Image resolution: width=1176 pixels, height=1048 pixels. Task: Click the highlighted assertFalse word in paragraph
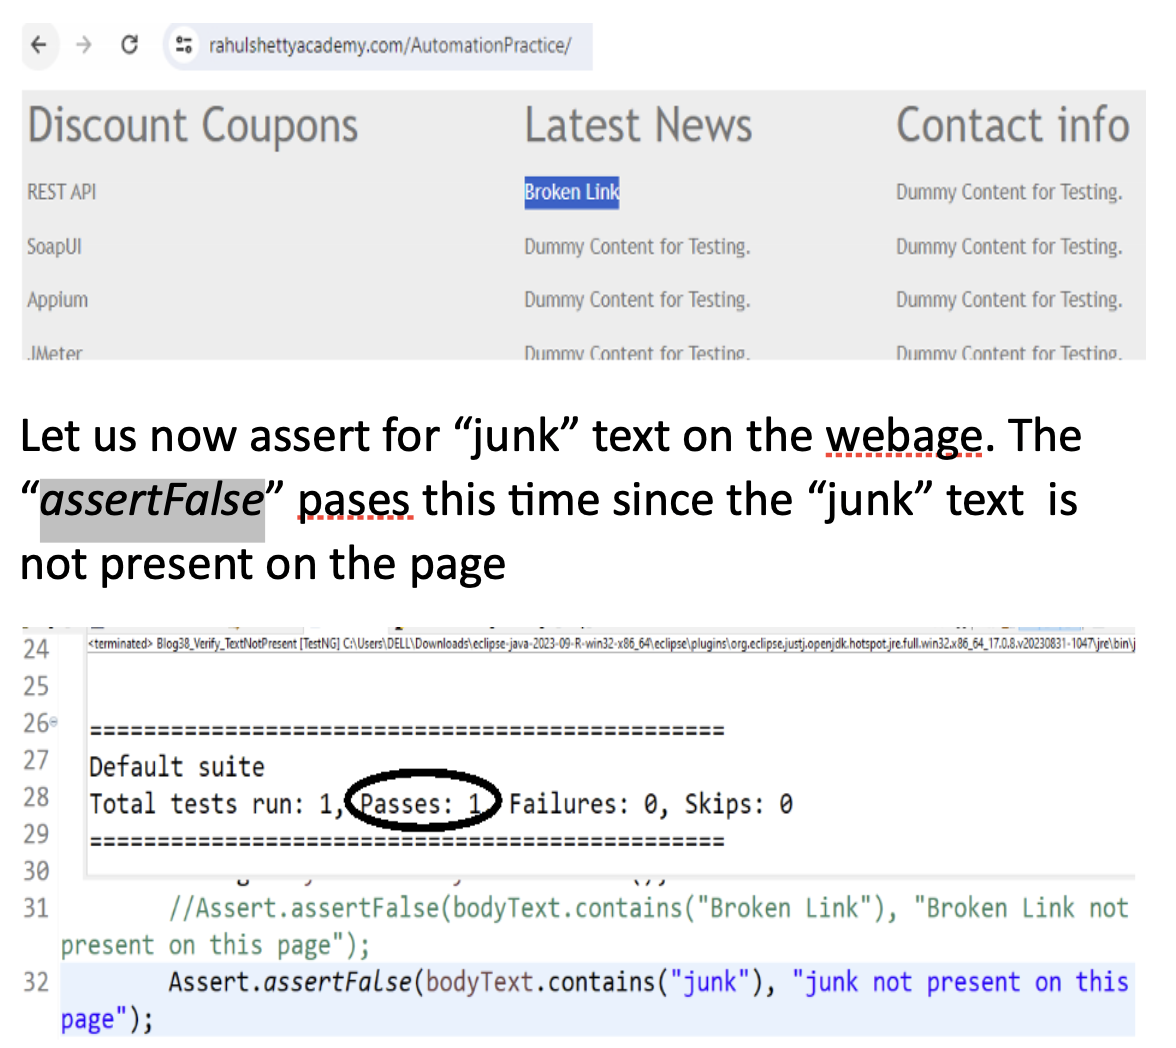click(152, 500)
